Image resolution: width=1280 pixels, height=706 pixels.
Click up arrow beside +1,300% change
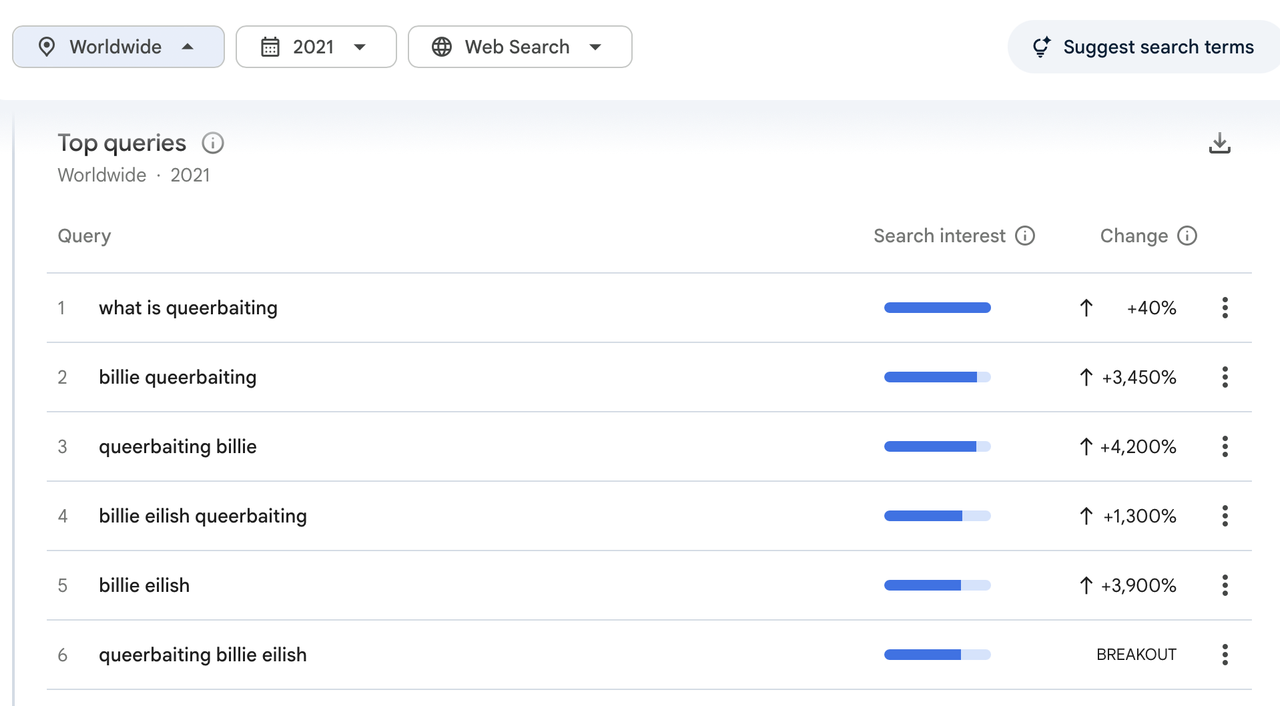1086,516
